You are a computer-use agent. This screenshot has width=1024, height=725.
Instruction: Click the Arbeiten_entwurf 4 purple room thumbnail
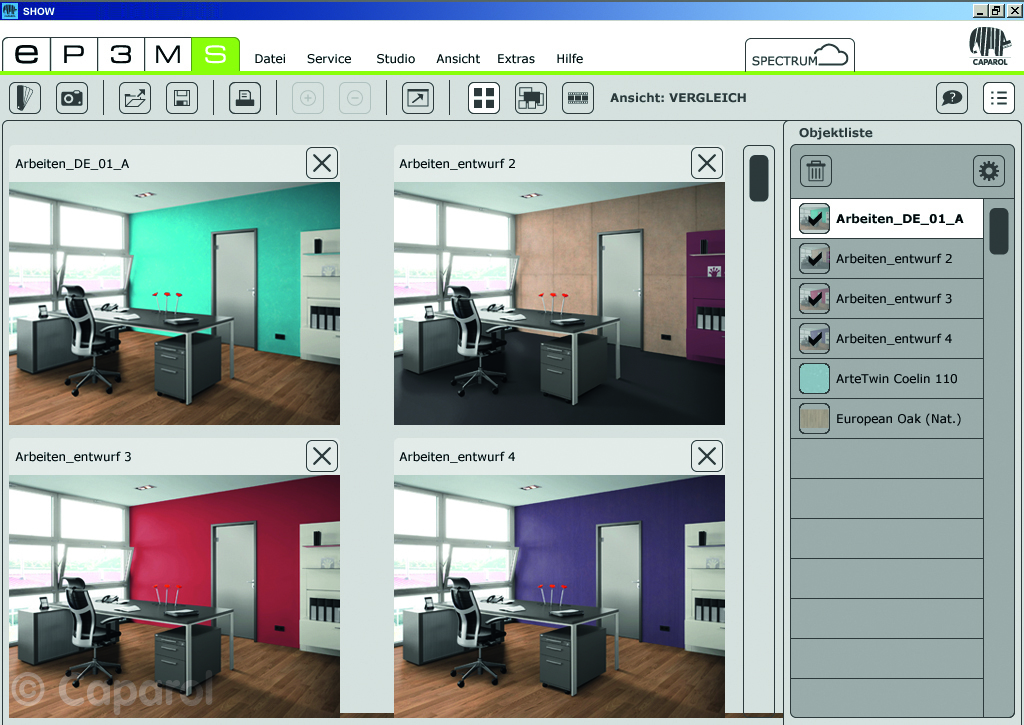coord(559,595)
